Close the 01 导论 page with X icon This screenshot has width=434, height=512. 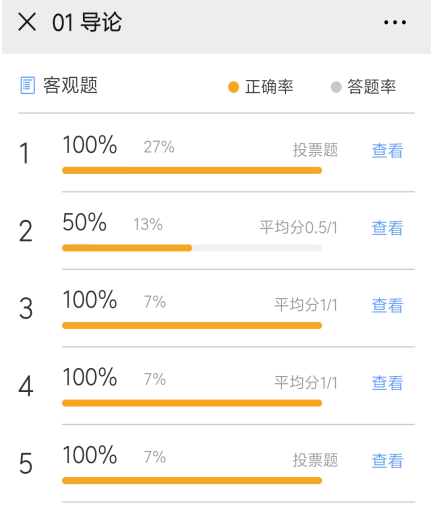pos(27,22)
